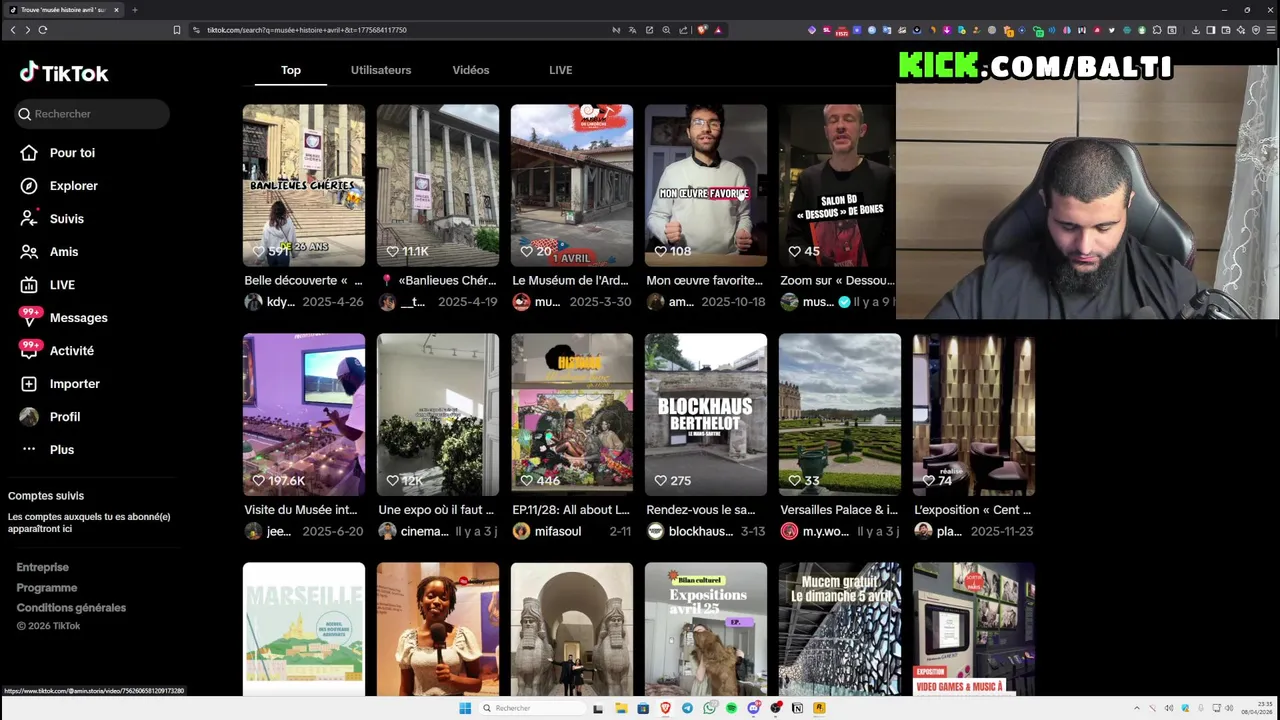Click the "Une expo où il faut" caption

(x=436, y=510)
